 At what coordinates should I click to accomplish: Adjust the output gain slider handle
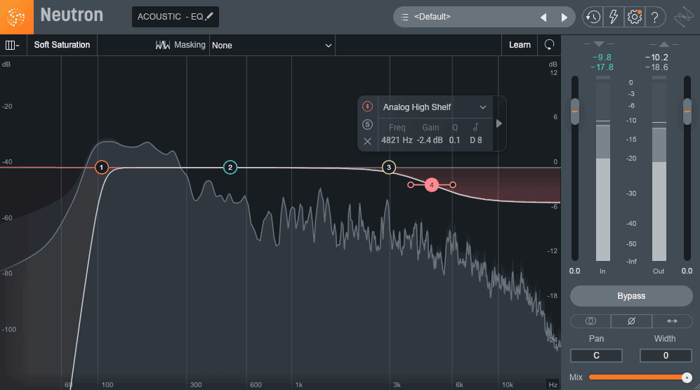tap(687, 112)
